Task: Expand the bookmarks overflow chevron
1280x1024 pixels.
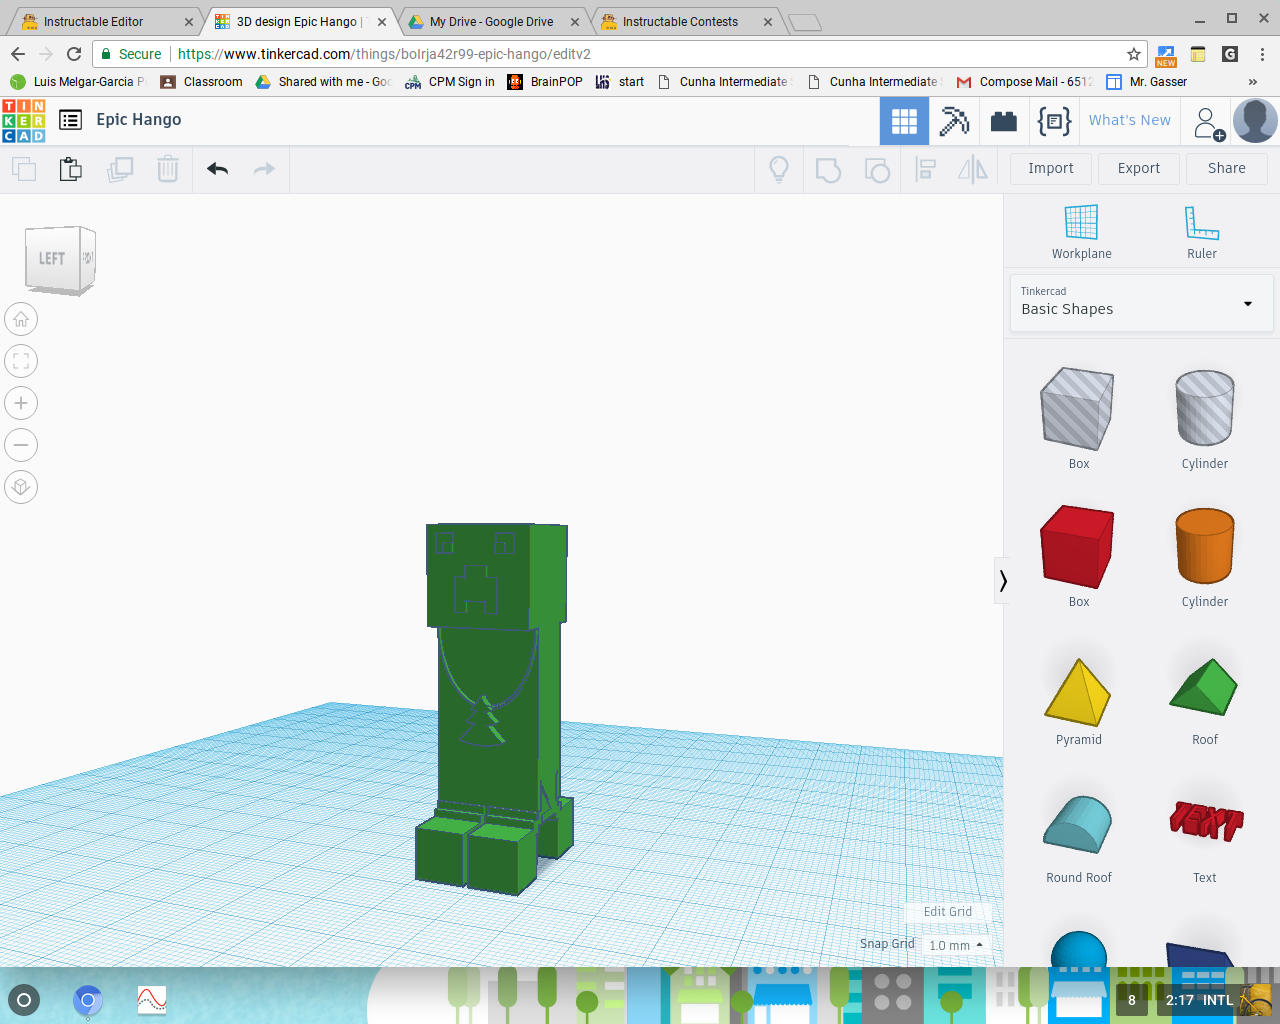Action: pos(1253,82)
